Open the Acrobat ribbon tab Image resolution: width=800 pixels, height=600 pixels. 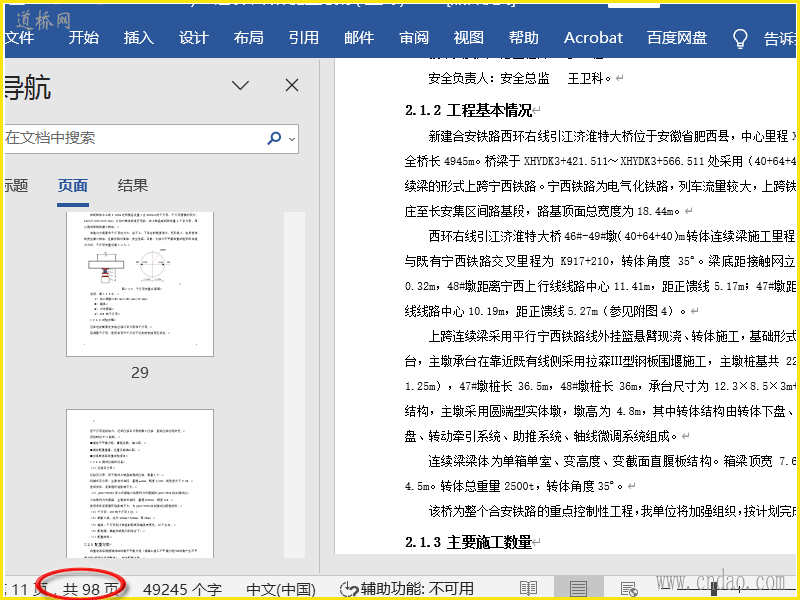tap(593, 38)
